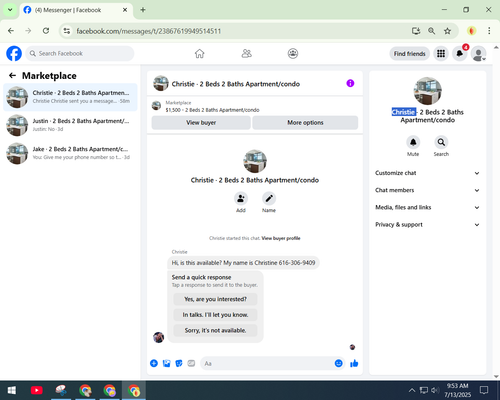Search in conversation using magnifier icon

[x=441, y=142]
